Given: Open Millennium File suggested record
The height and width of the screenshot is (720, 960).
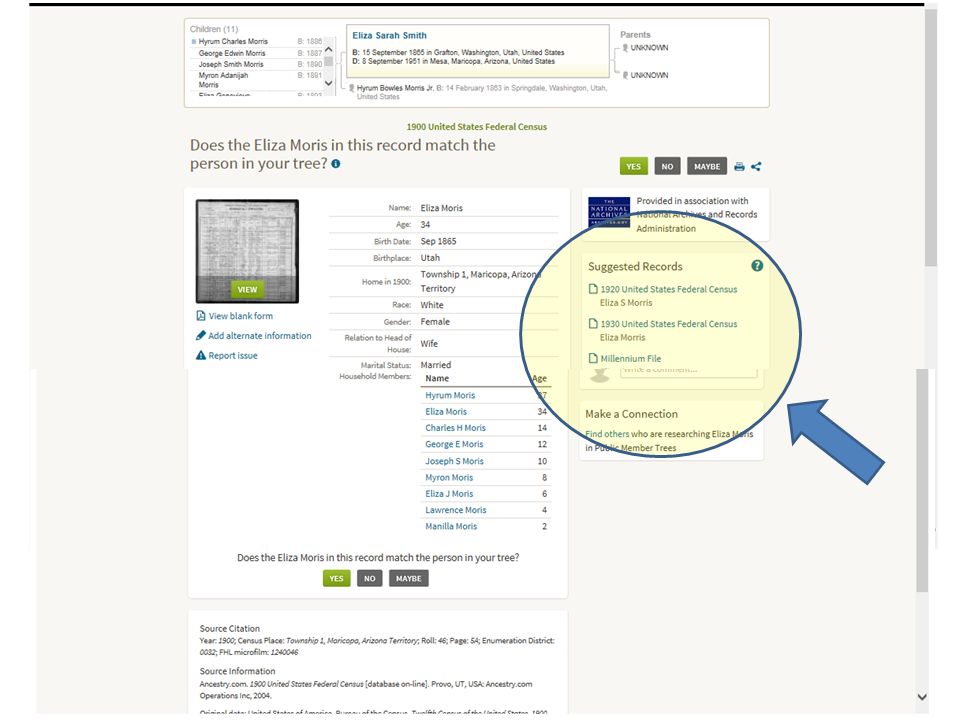Looking at the screenshot, I should [x=631, y=359].
